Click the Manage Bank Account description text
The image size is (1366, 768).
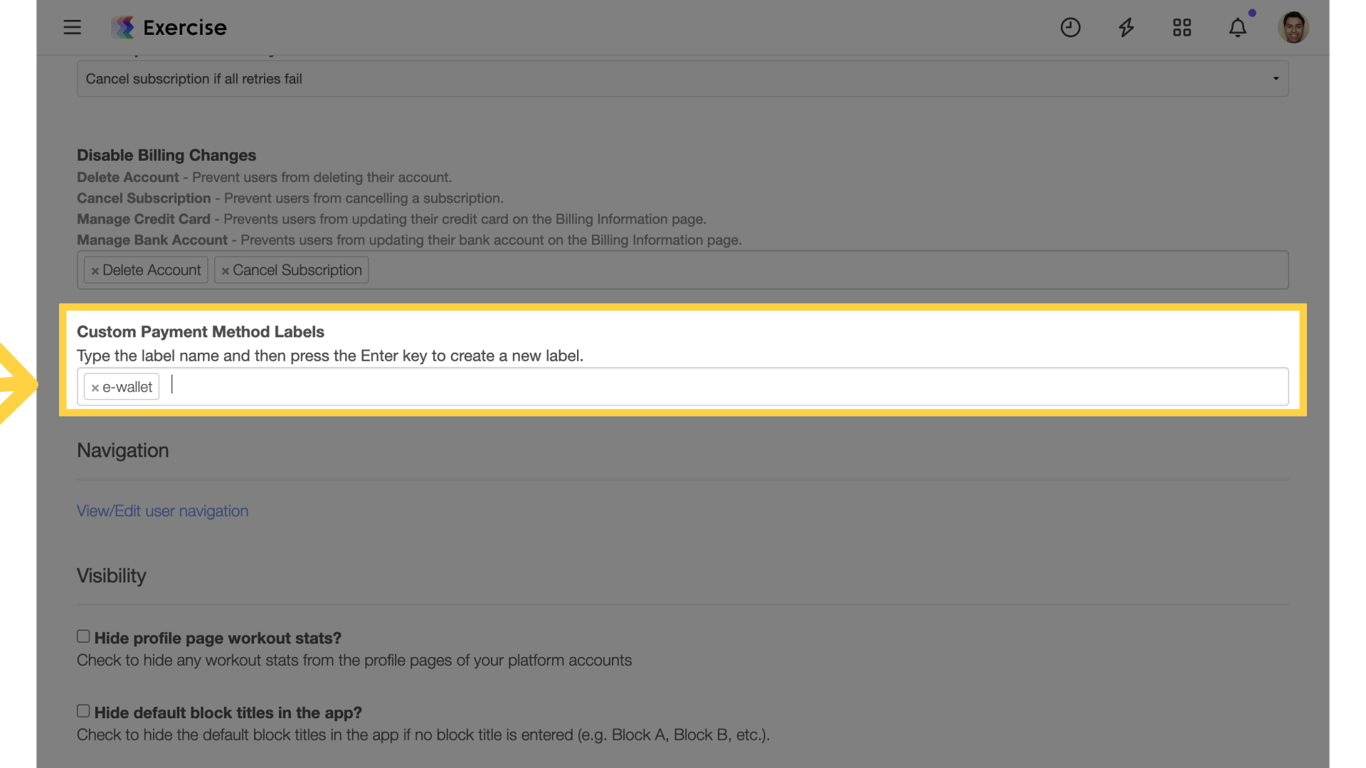click(x=409, y=240)
